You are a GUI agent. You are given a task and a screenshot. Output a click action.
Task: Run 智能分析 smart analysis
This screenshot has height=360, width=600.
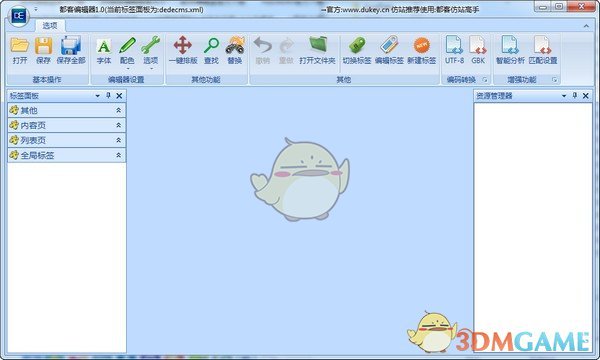[x=510, y=50]
